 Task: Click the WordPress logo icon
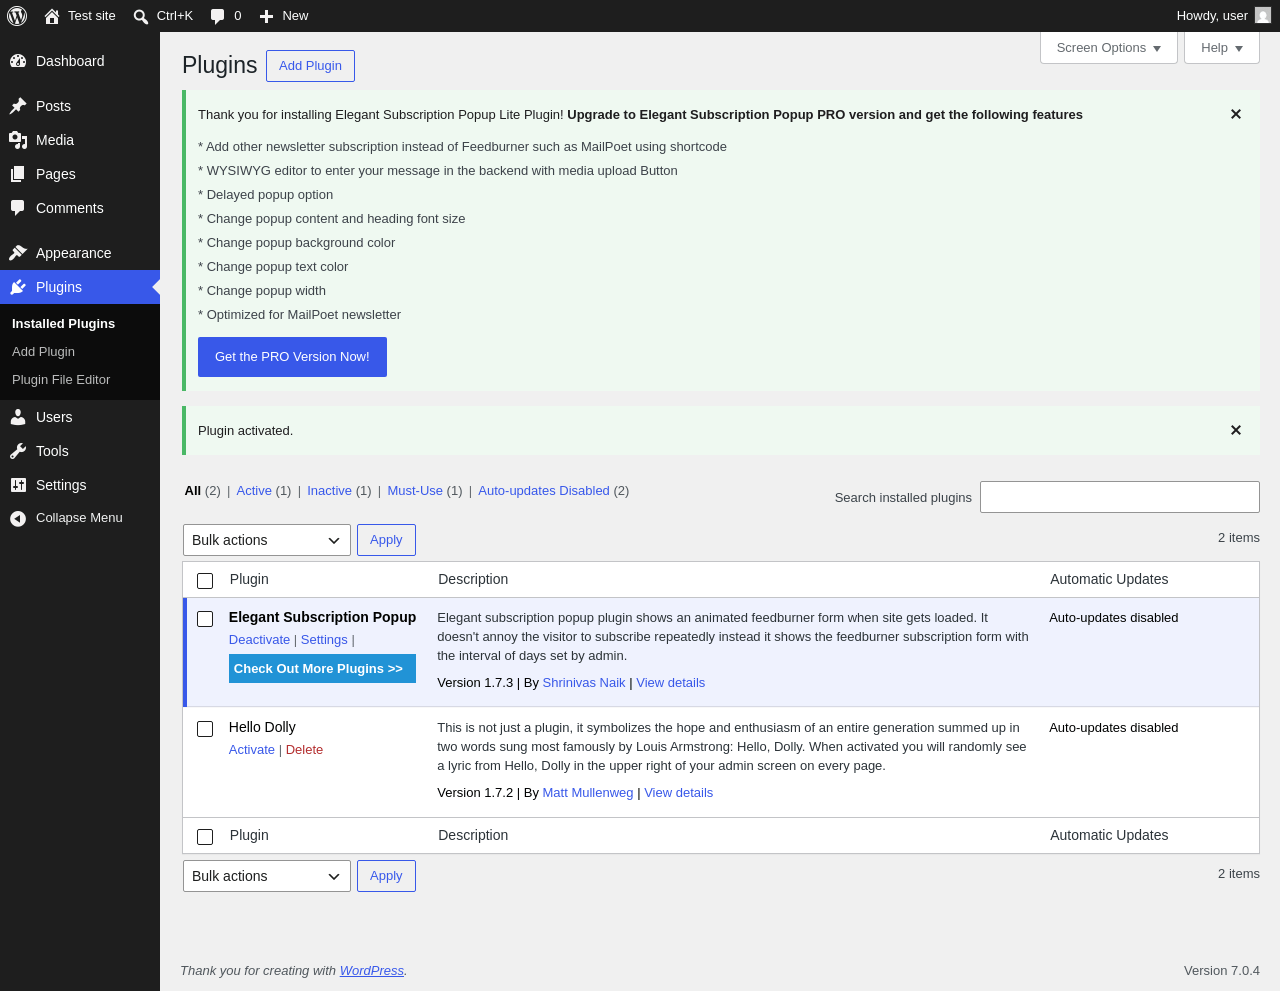(x=17, y=16)
